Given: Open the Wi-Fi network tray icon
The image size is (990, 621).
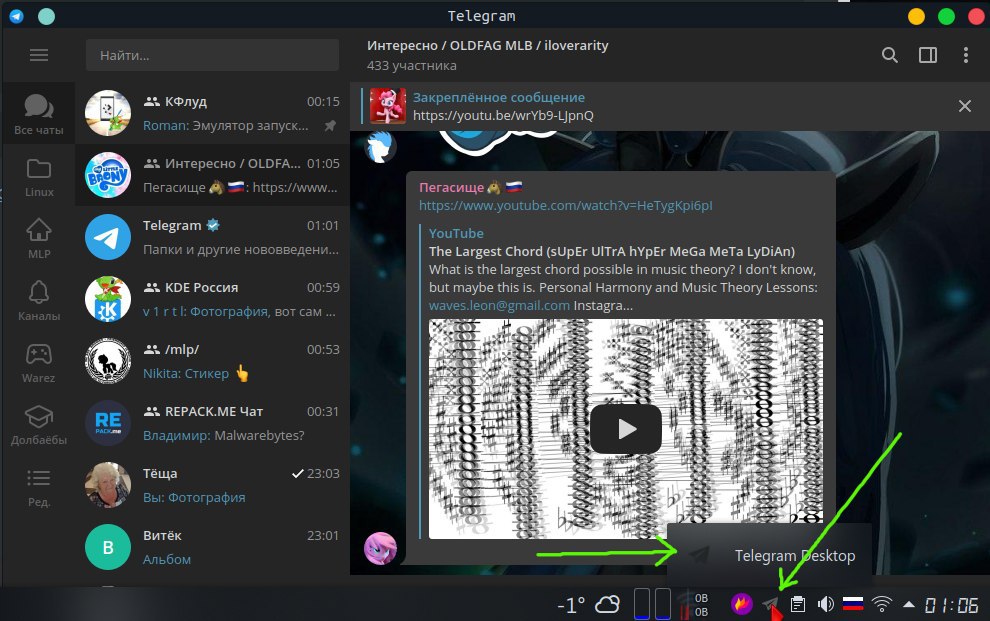Looking at the screenshot, I should (881, 605).
